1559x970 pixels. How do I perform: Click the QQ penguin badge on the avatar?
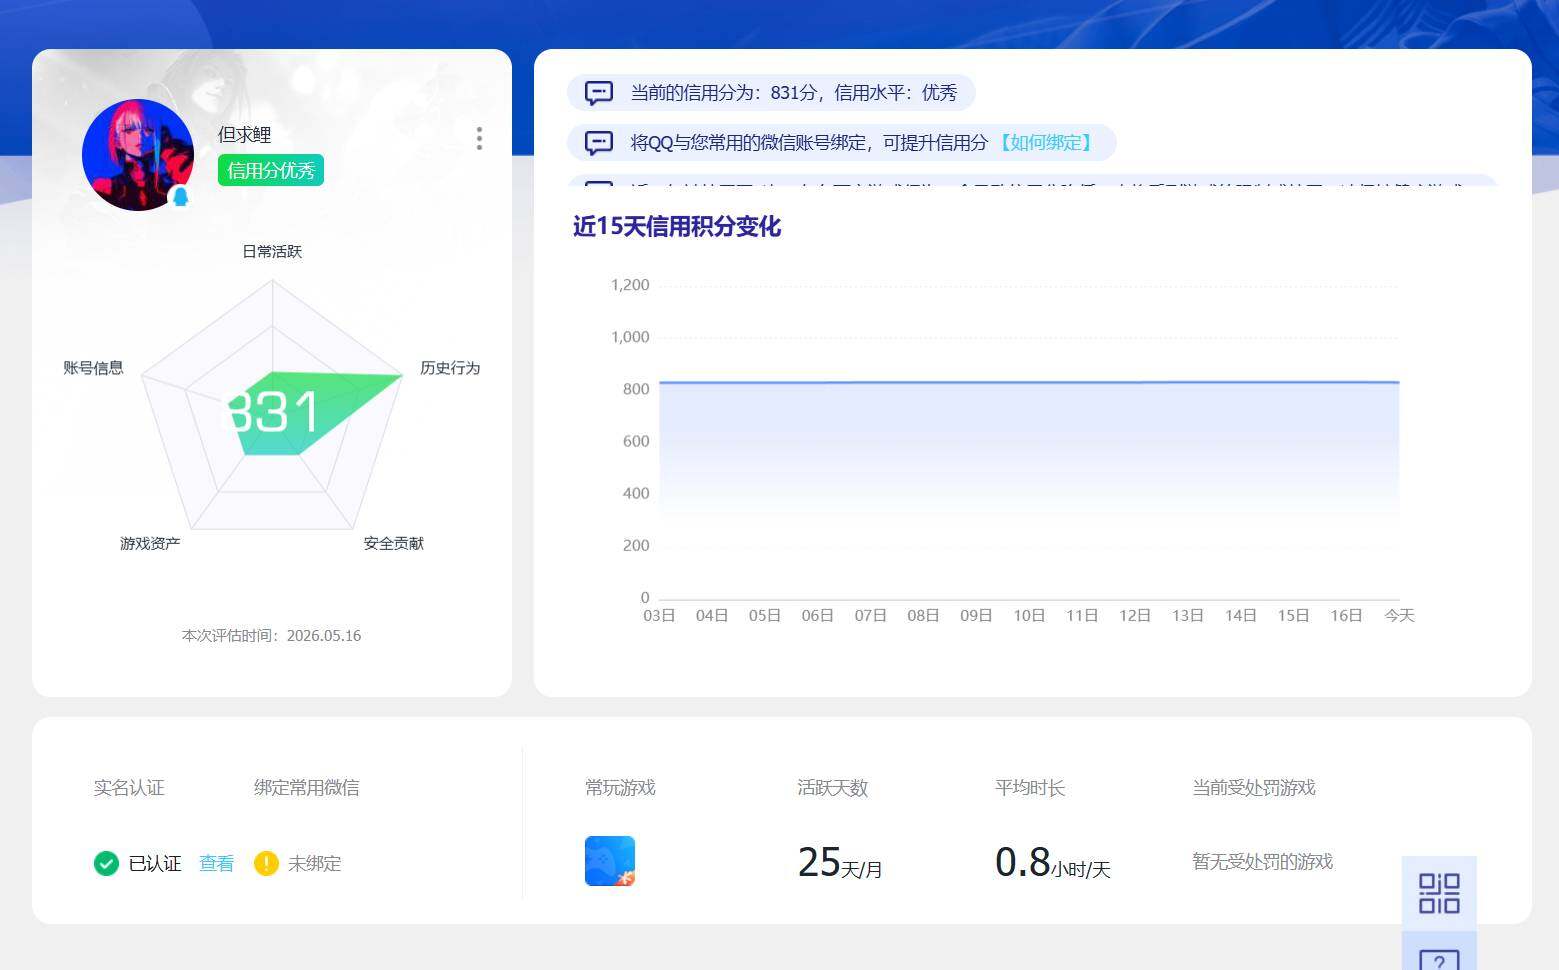[x=180, y=197]
